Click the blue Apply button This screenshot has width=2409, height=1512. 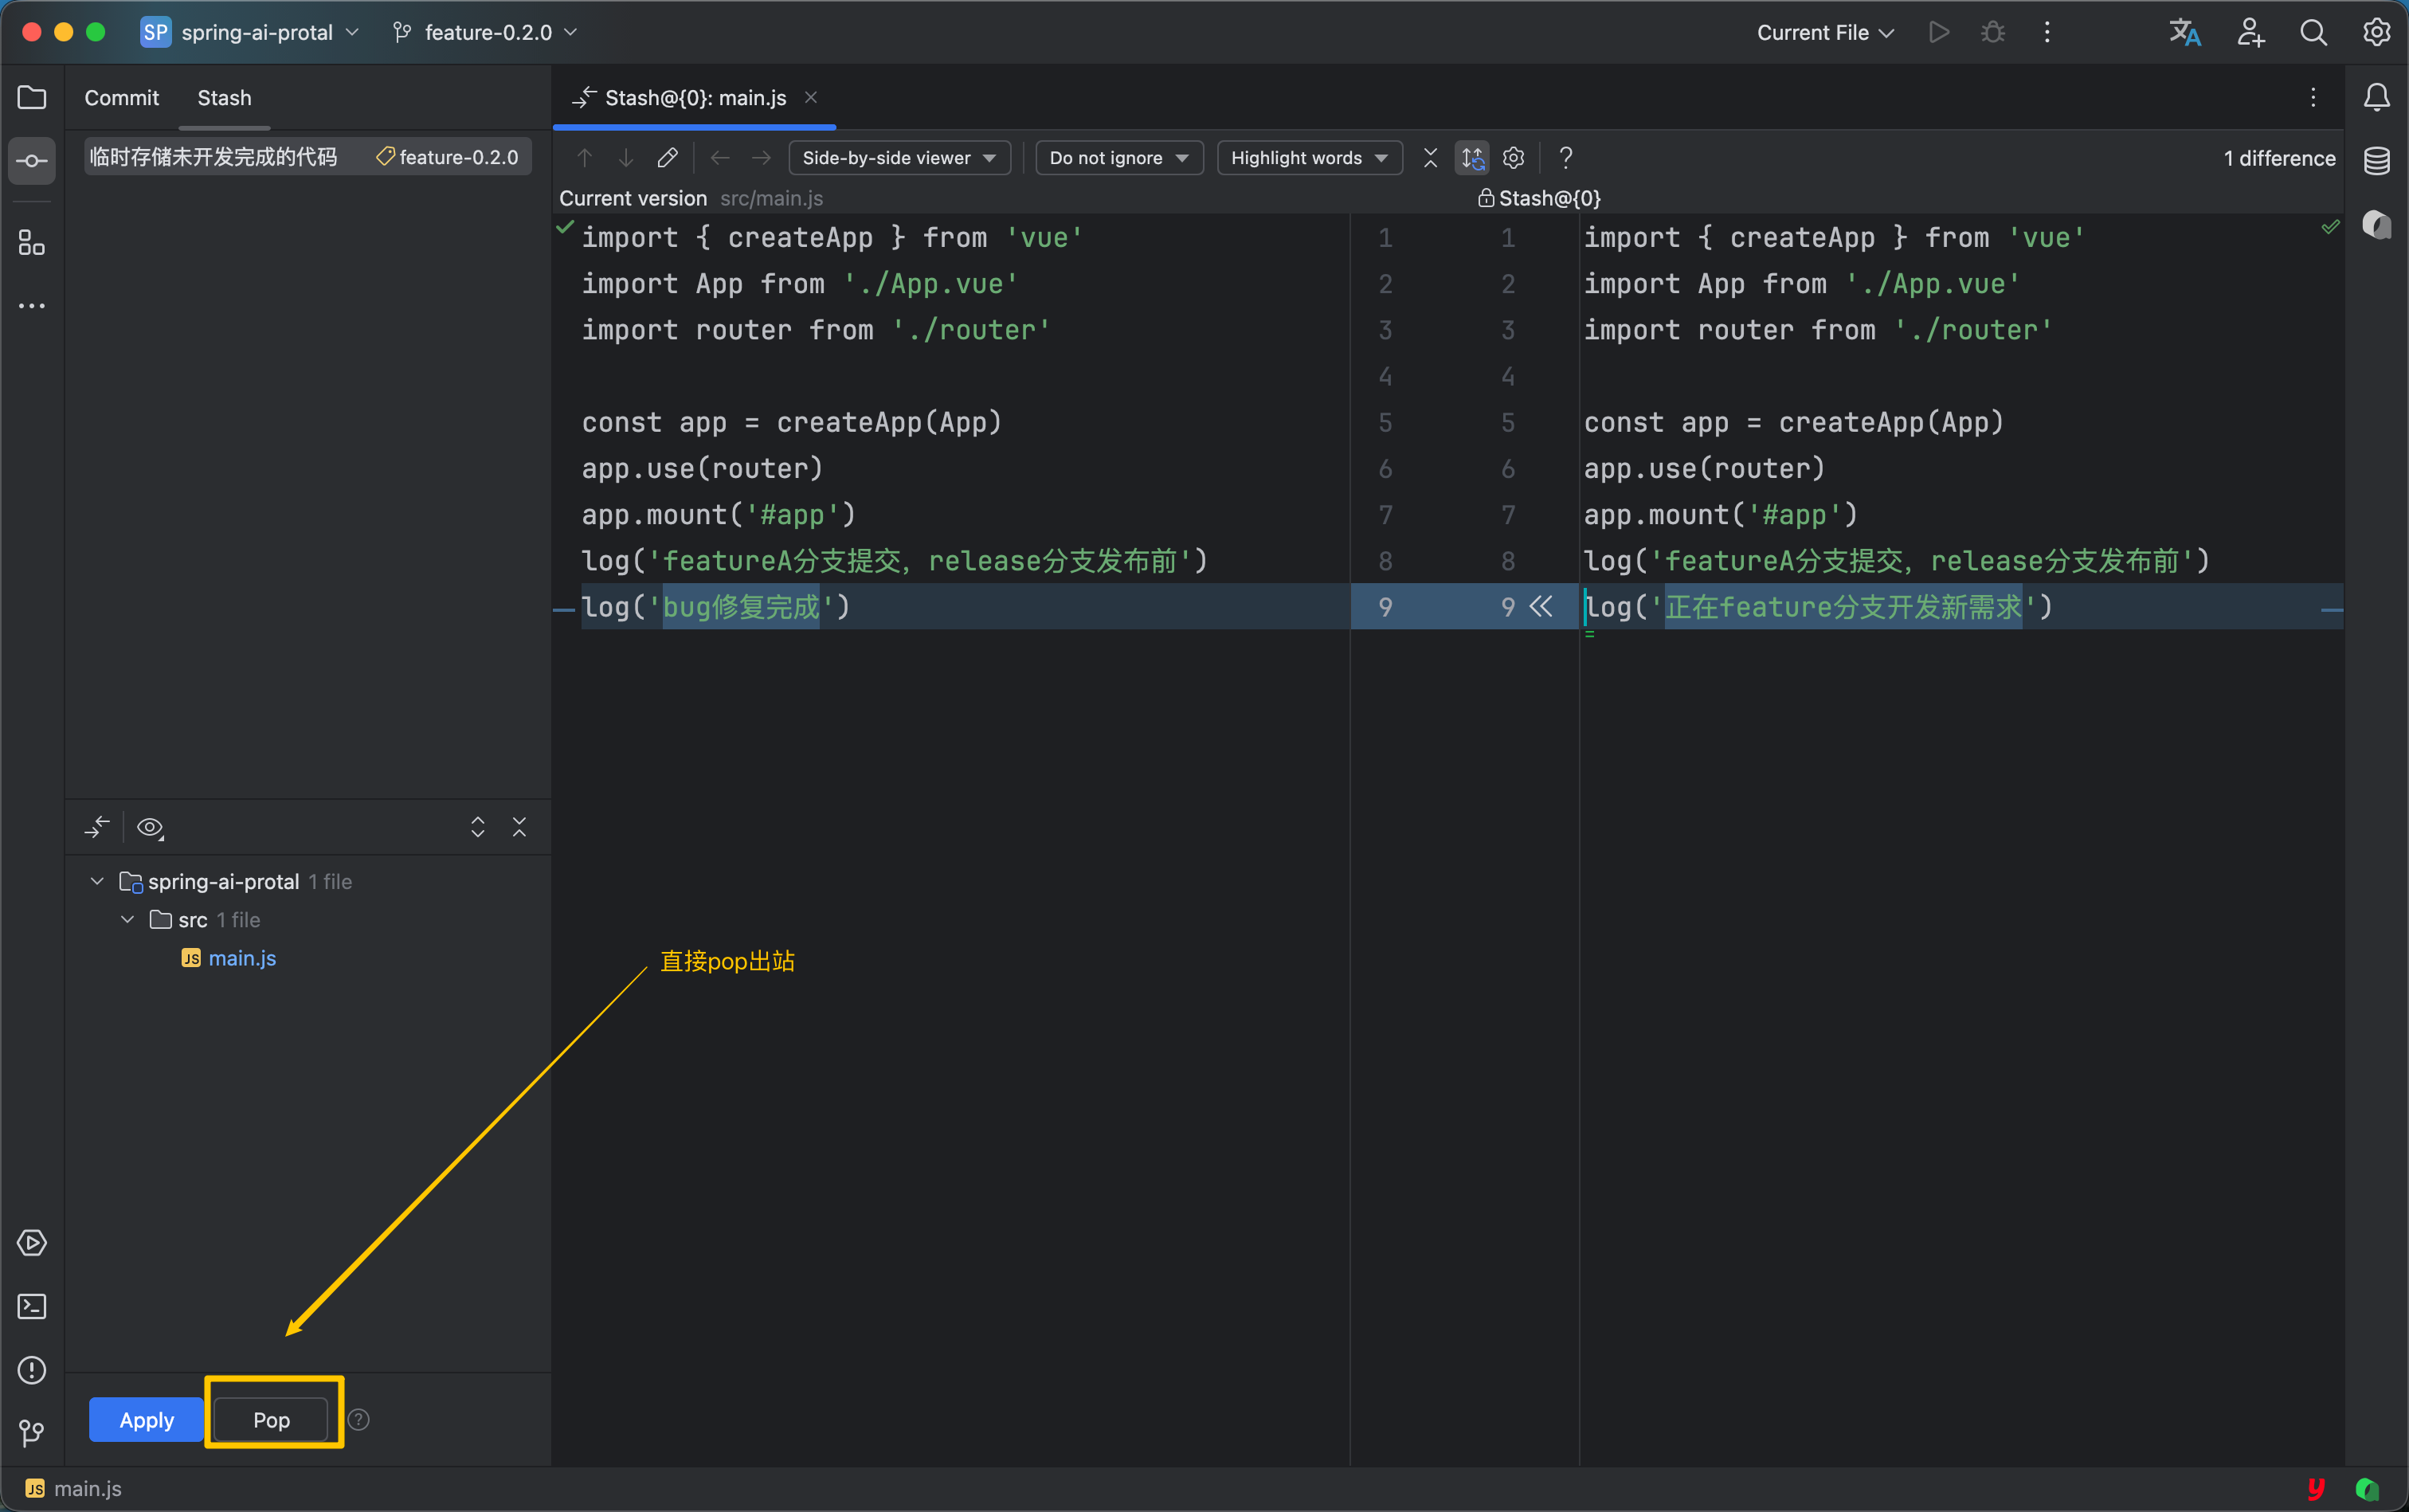146,1419
